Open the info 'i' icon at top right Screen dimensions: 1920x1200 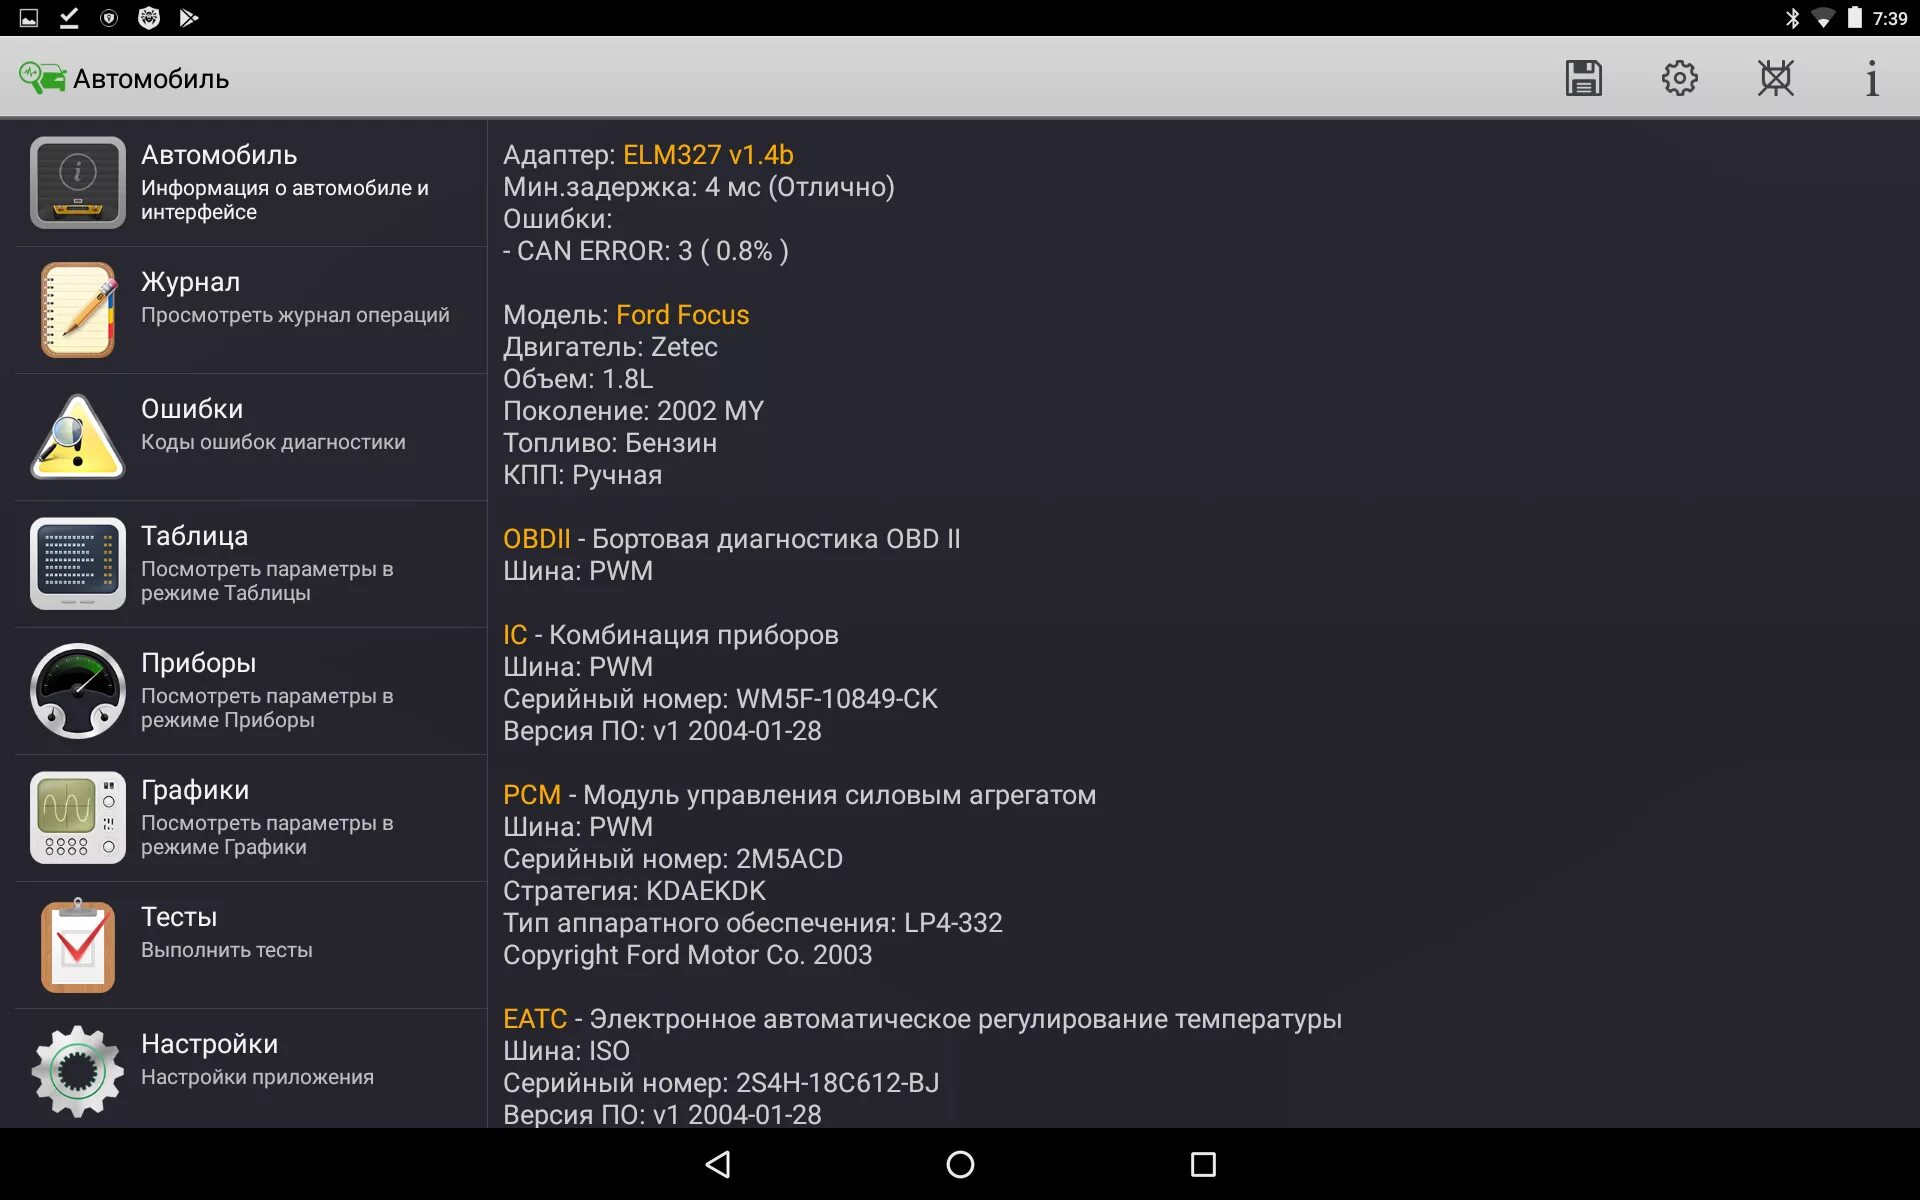1871,78
